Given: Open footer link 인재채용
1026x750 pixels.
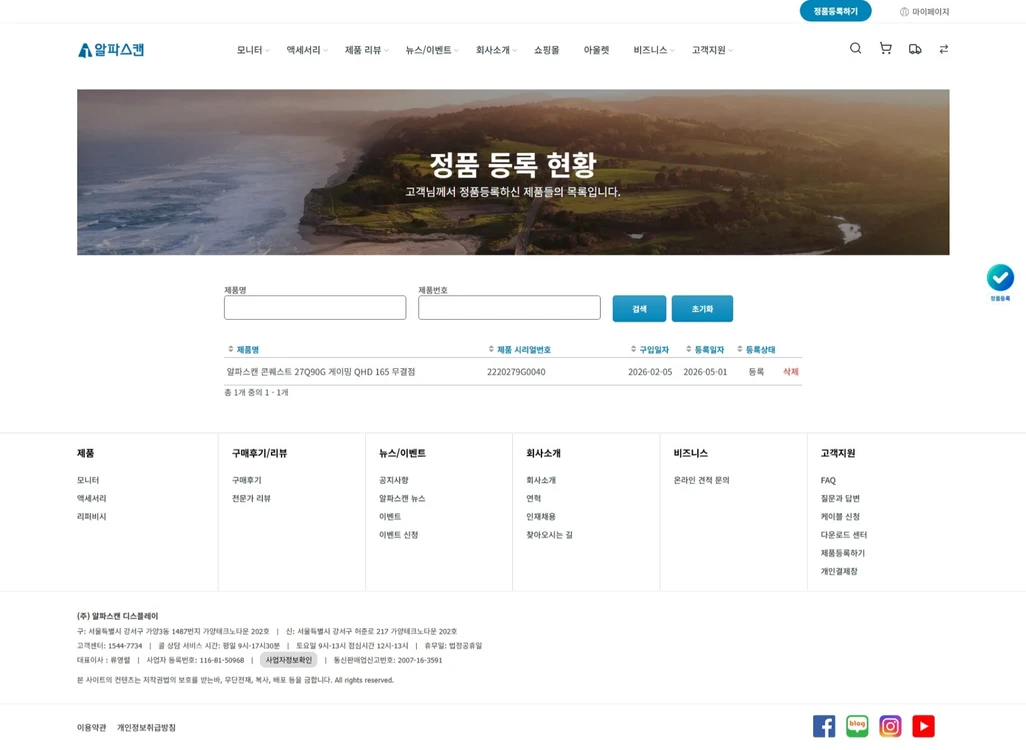Looking at the screenshot, I should (541, 517).
